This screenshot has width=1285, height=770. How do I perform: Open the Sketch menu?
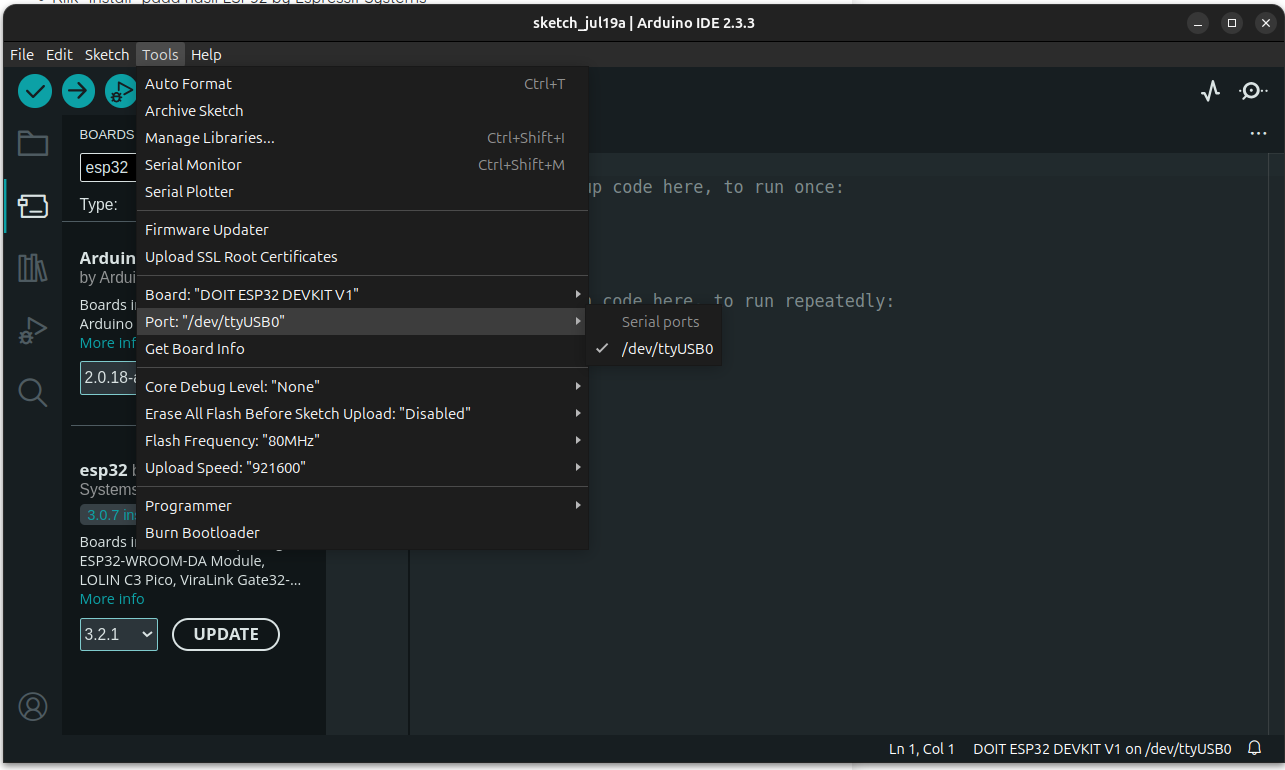tap(107, 54)
